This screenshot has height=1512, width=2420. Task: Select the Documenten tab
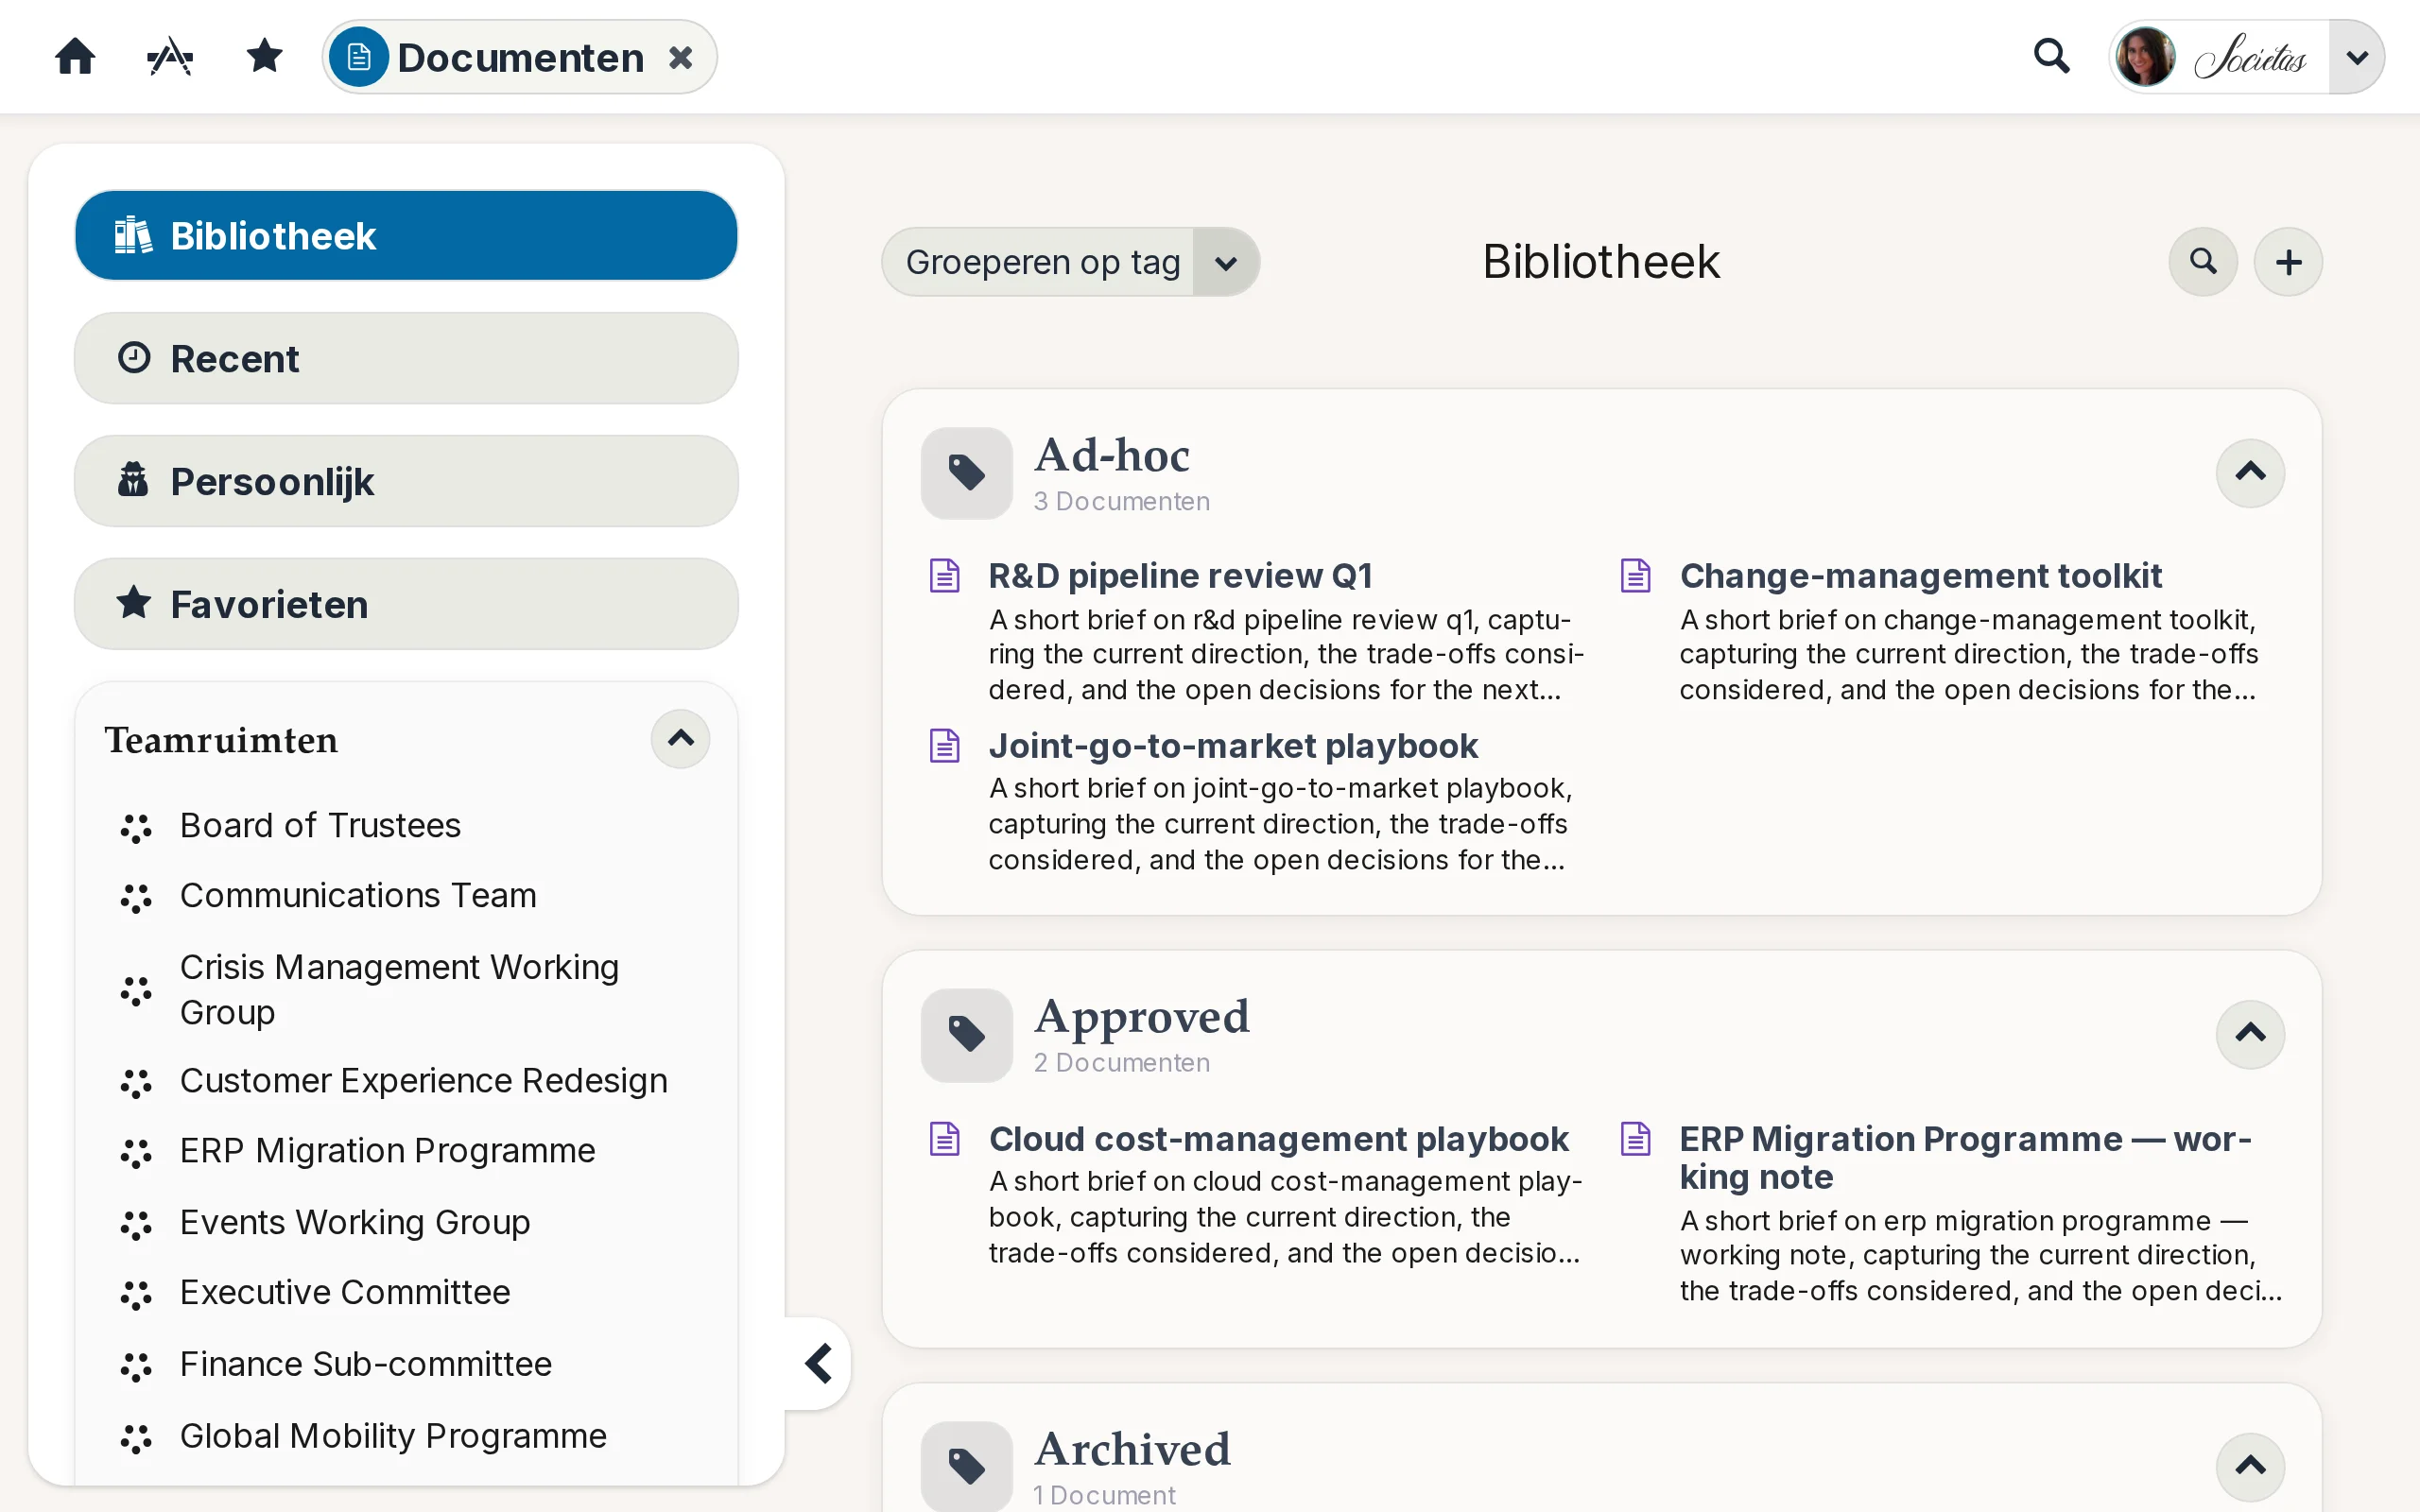click(519, 57)
